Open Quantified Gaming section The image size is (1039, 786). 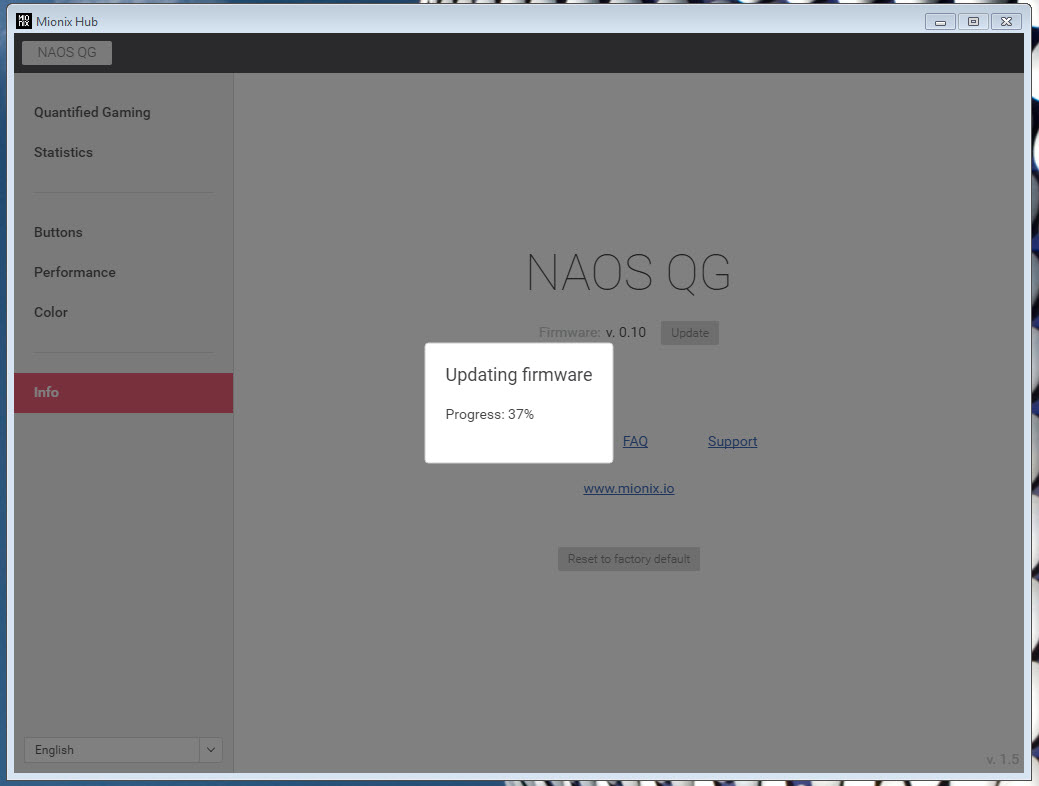pos(92,113)
